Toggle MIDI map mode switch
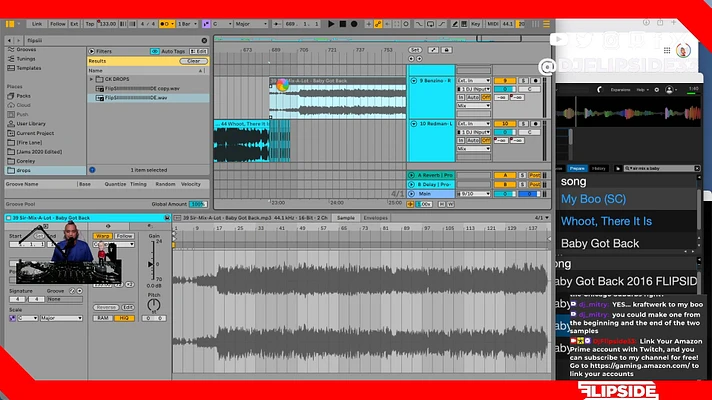Image resolution: width=712 pixels, height=400 pixels. pos(492,24)
